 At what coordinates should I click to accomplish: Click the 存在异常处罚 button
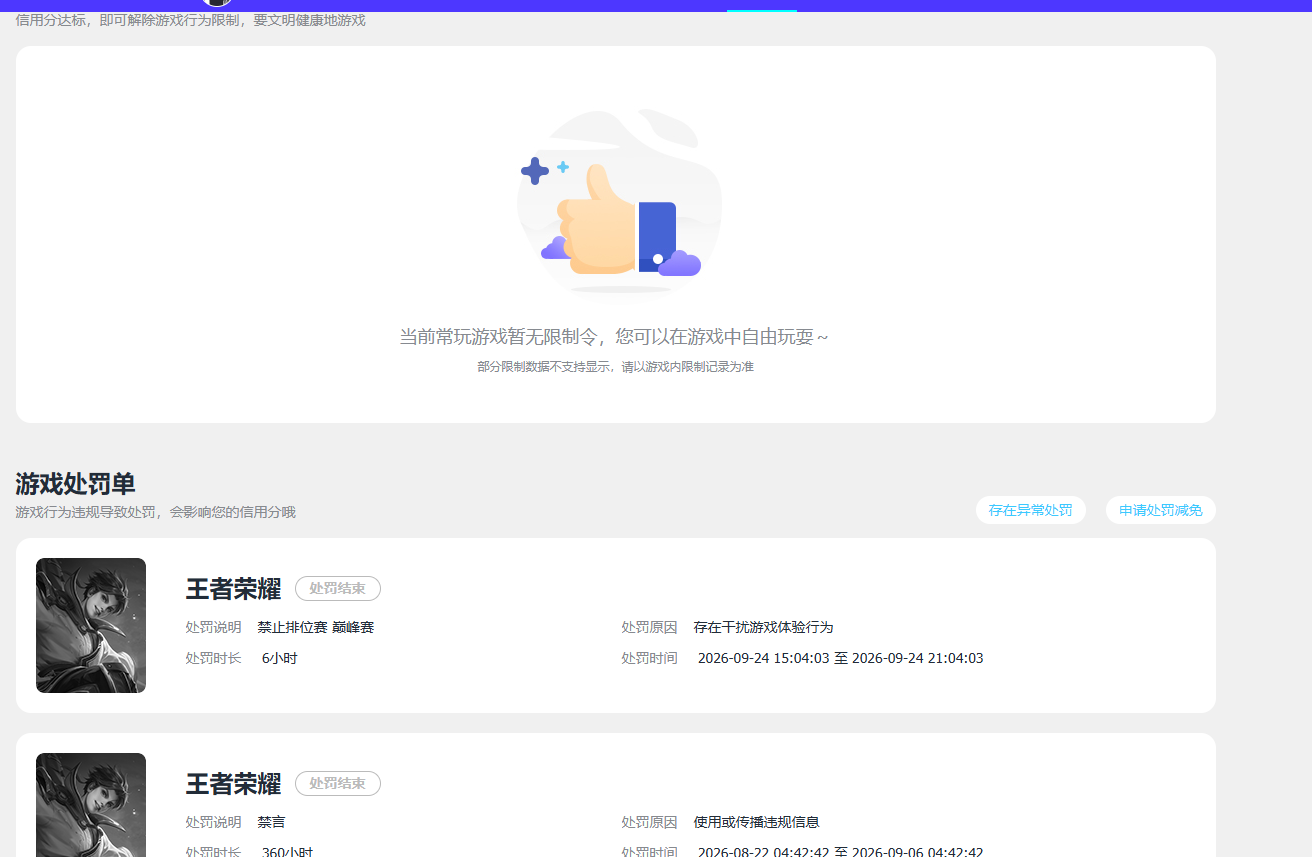tap(1030, 510)
